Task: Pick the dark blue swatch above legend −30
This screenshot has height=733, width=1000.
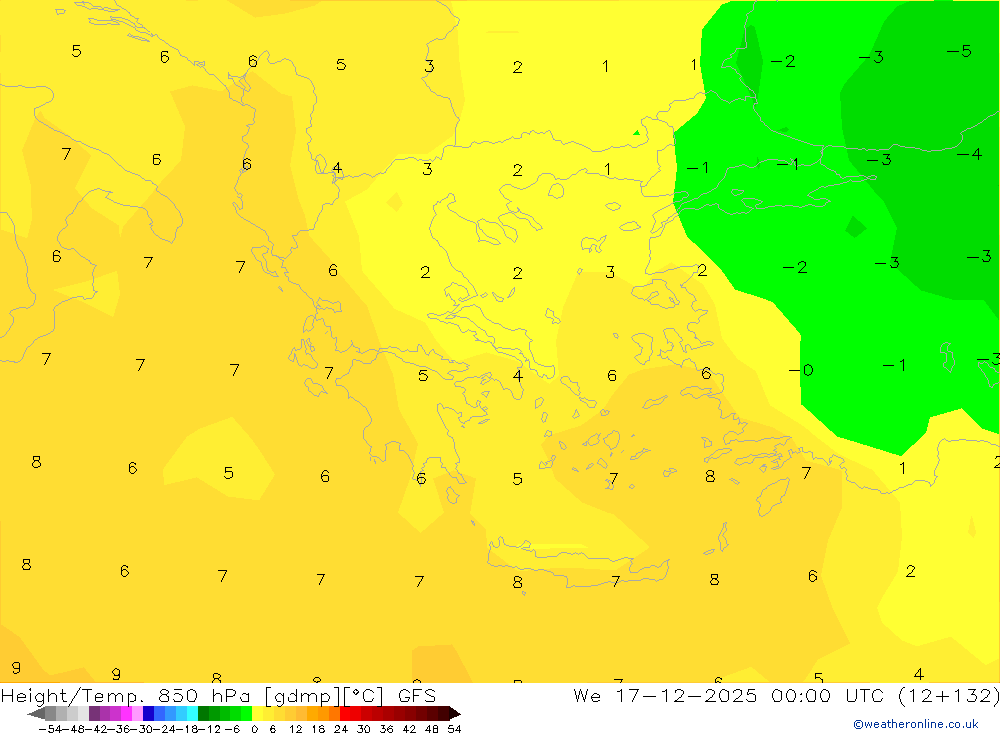Action: 148,713
